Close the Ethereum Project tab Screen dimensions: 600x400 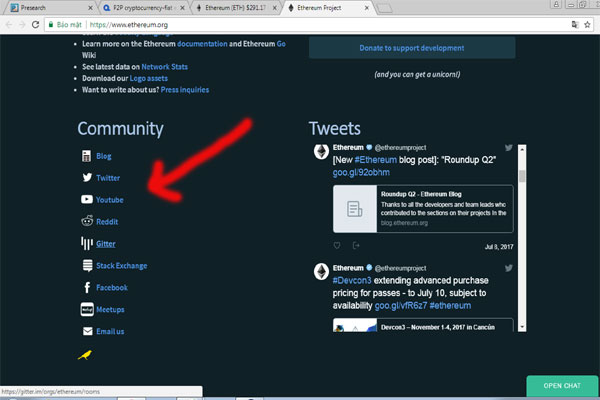pyautogui.click(x=367, y=8)
